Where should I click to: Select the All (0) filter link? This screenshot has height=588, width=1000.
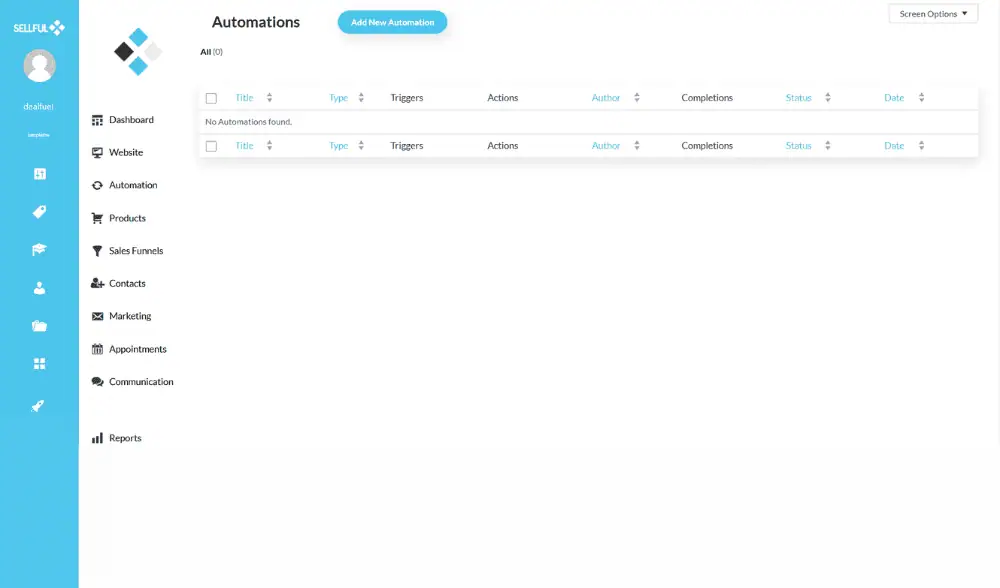pos(211,52)
